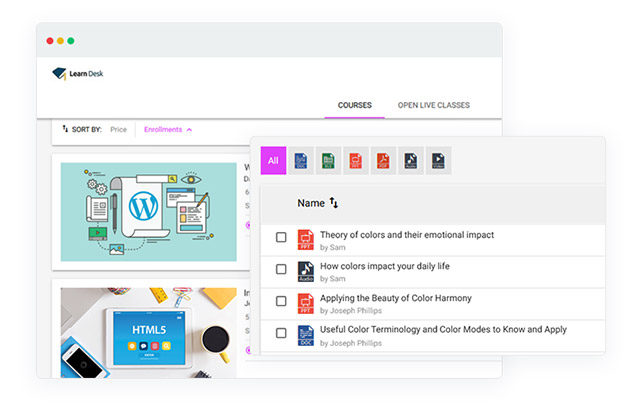The image size is (640, 410).
Task: Check the box for Applying the Beauty file
Action: pos(281,301)
